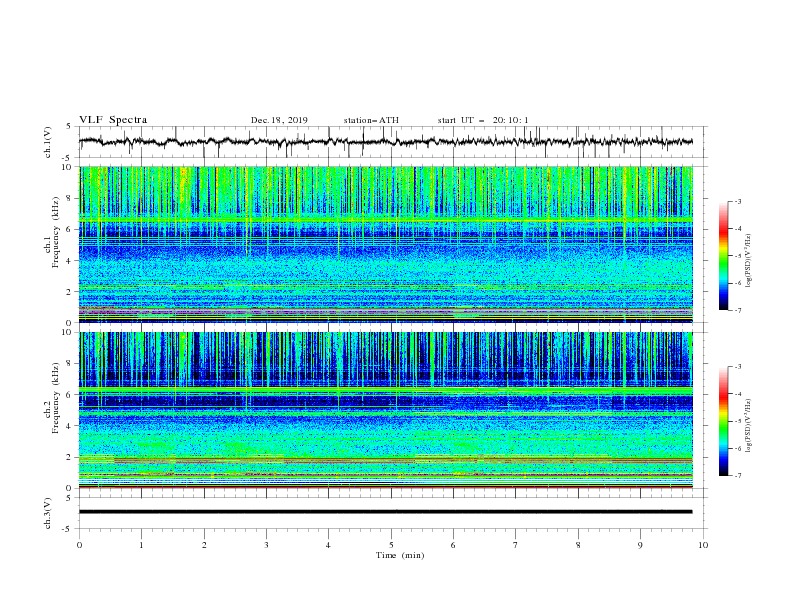
Task: Click the ch.3 flat voltage trace
Action: tap(385, 512)
